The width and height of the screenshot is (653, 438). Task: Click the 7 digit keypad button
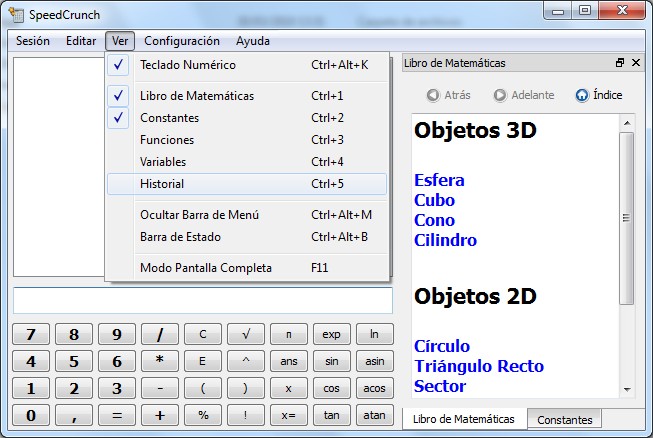(x=31, y=334)
